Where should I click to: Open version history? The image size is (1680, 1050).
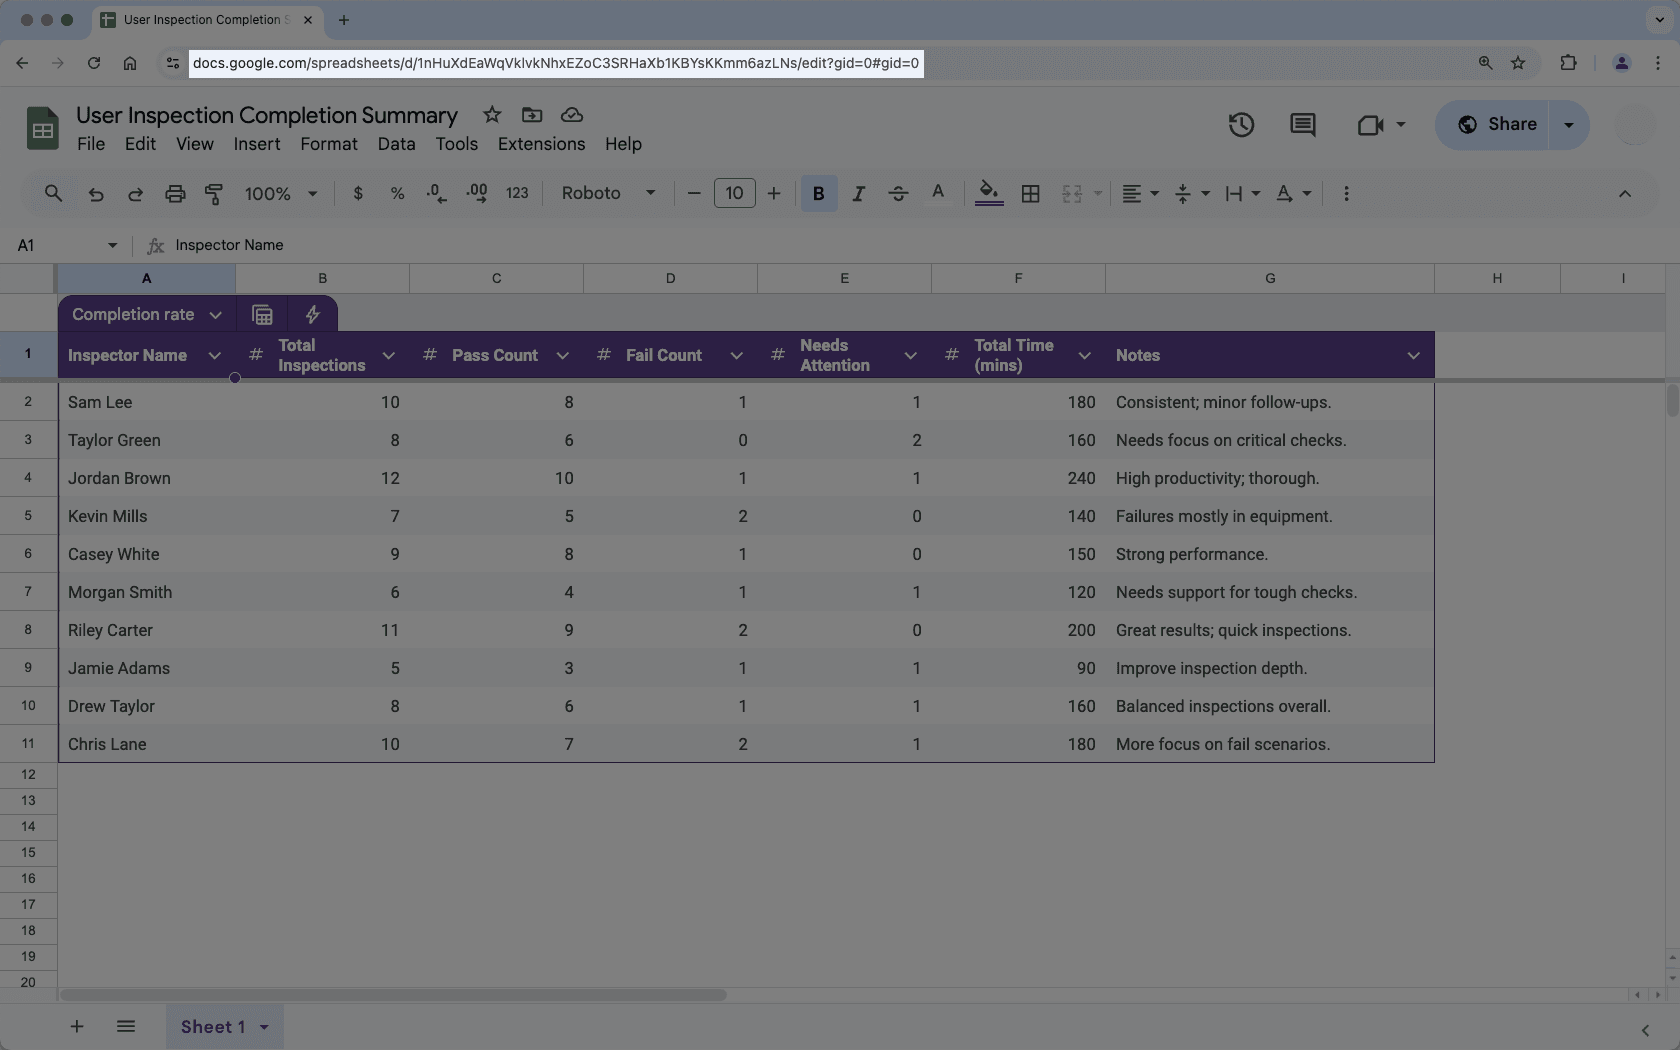(x=1241, y=124)
